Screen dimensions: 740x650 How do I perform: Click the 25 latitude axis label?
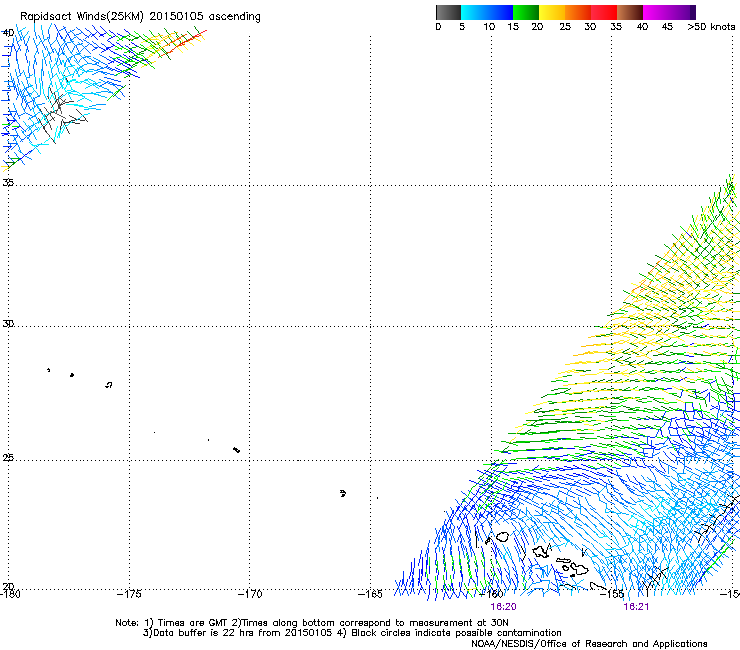coord(8,458)
